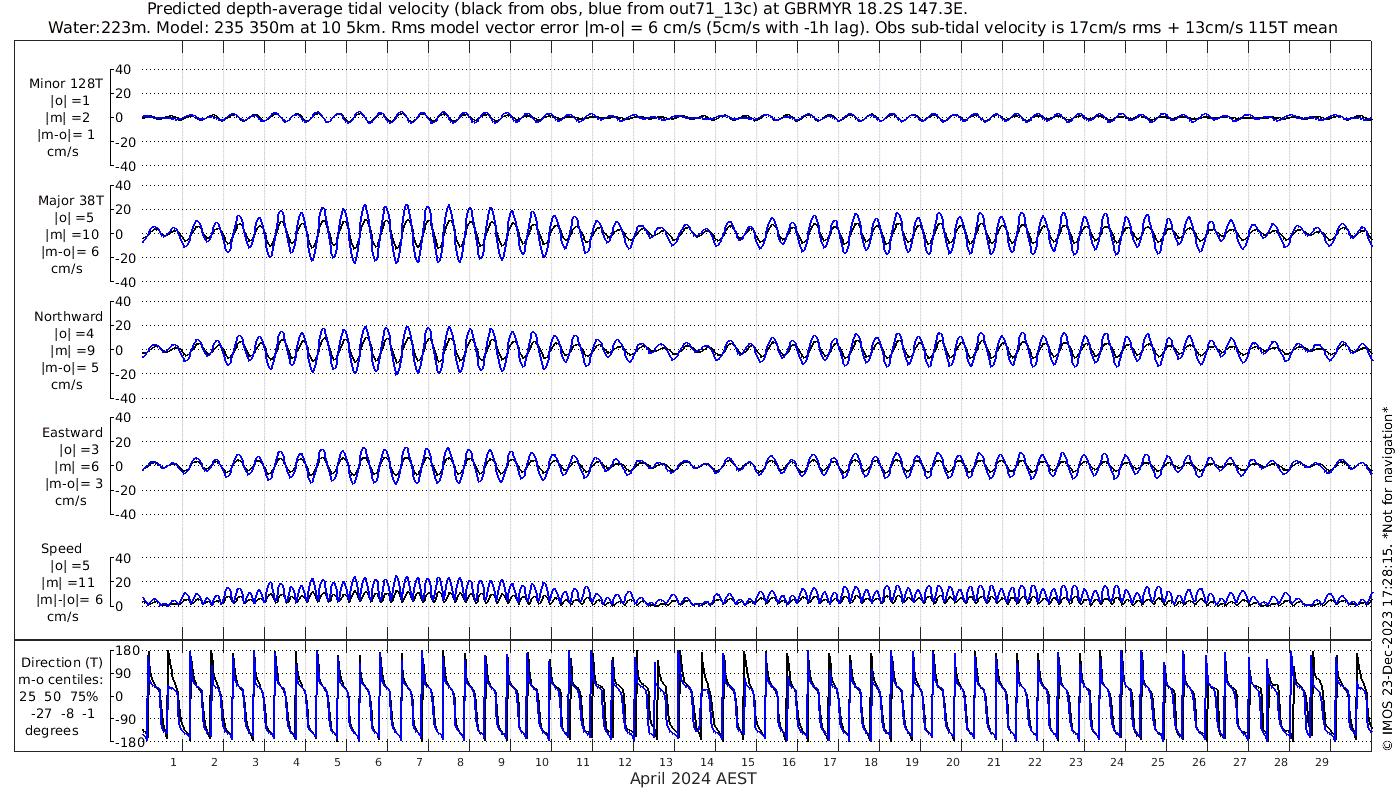
Task: Click the date tick '10' on x-axis
Action: [x=542, y=762]
